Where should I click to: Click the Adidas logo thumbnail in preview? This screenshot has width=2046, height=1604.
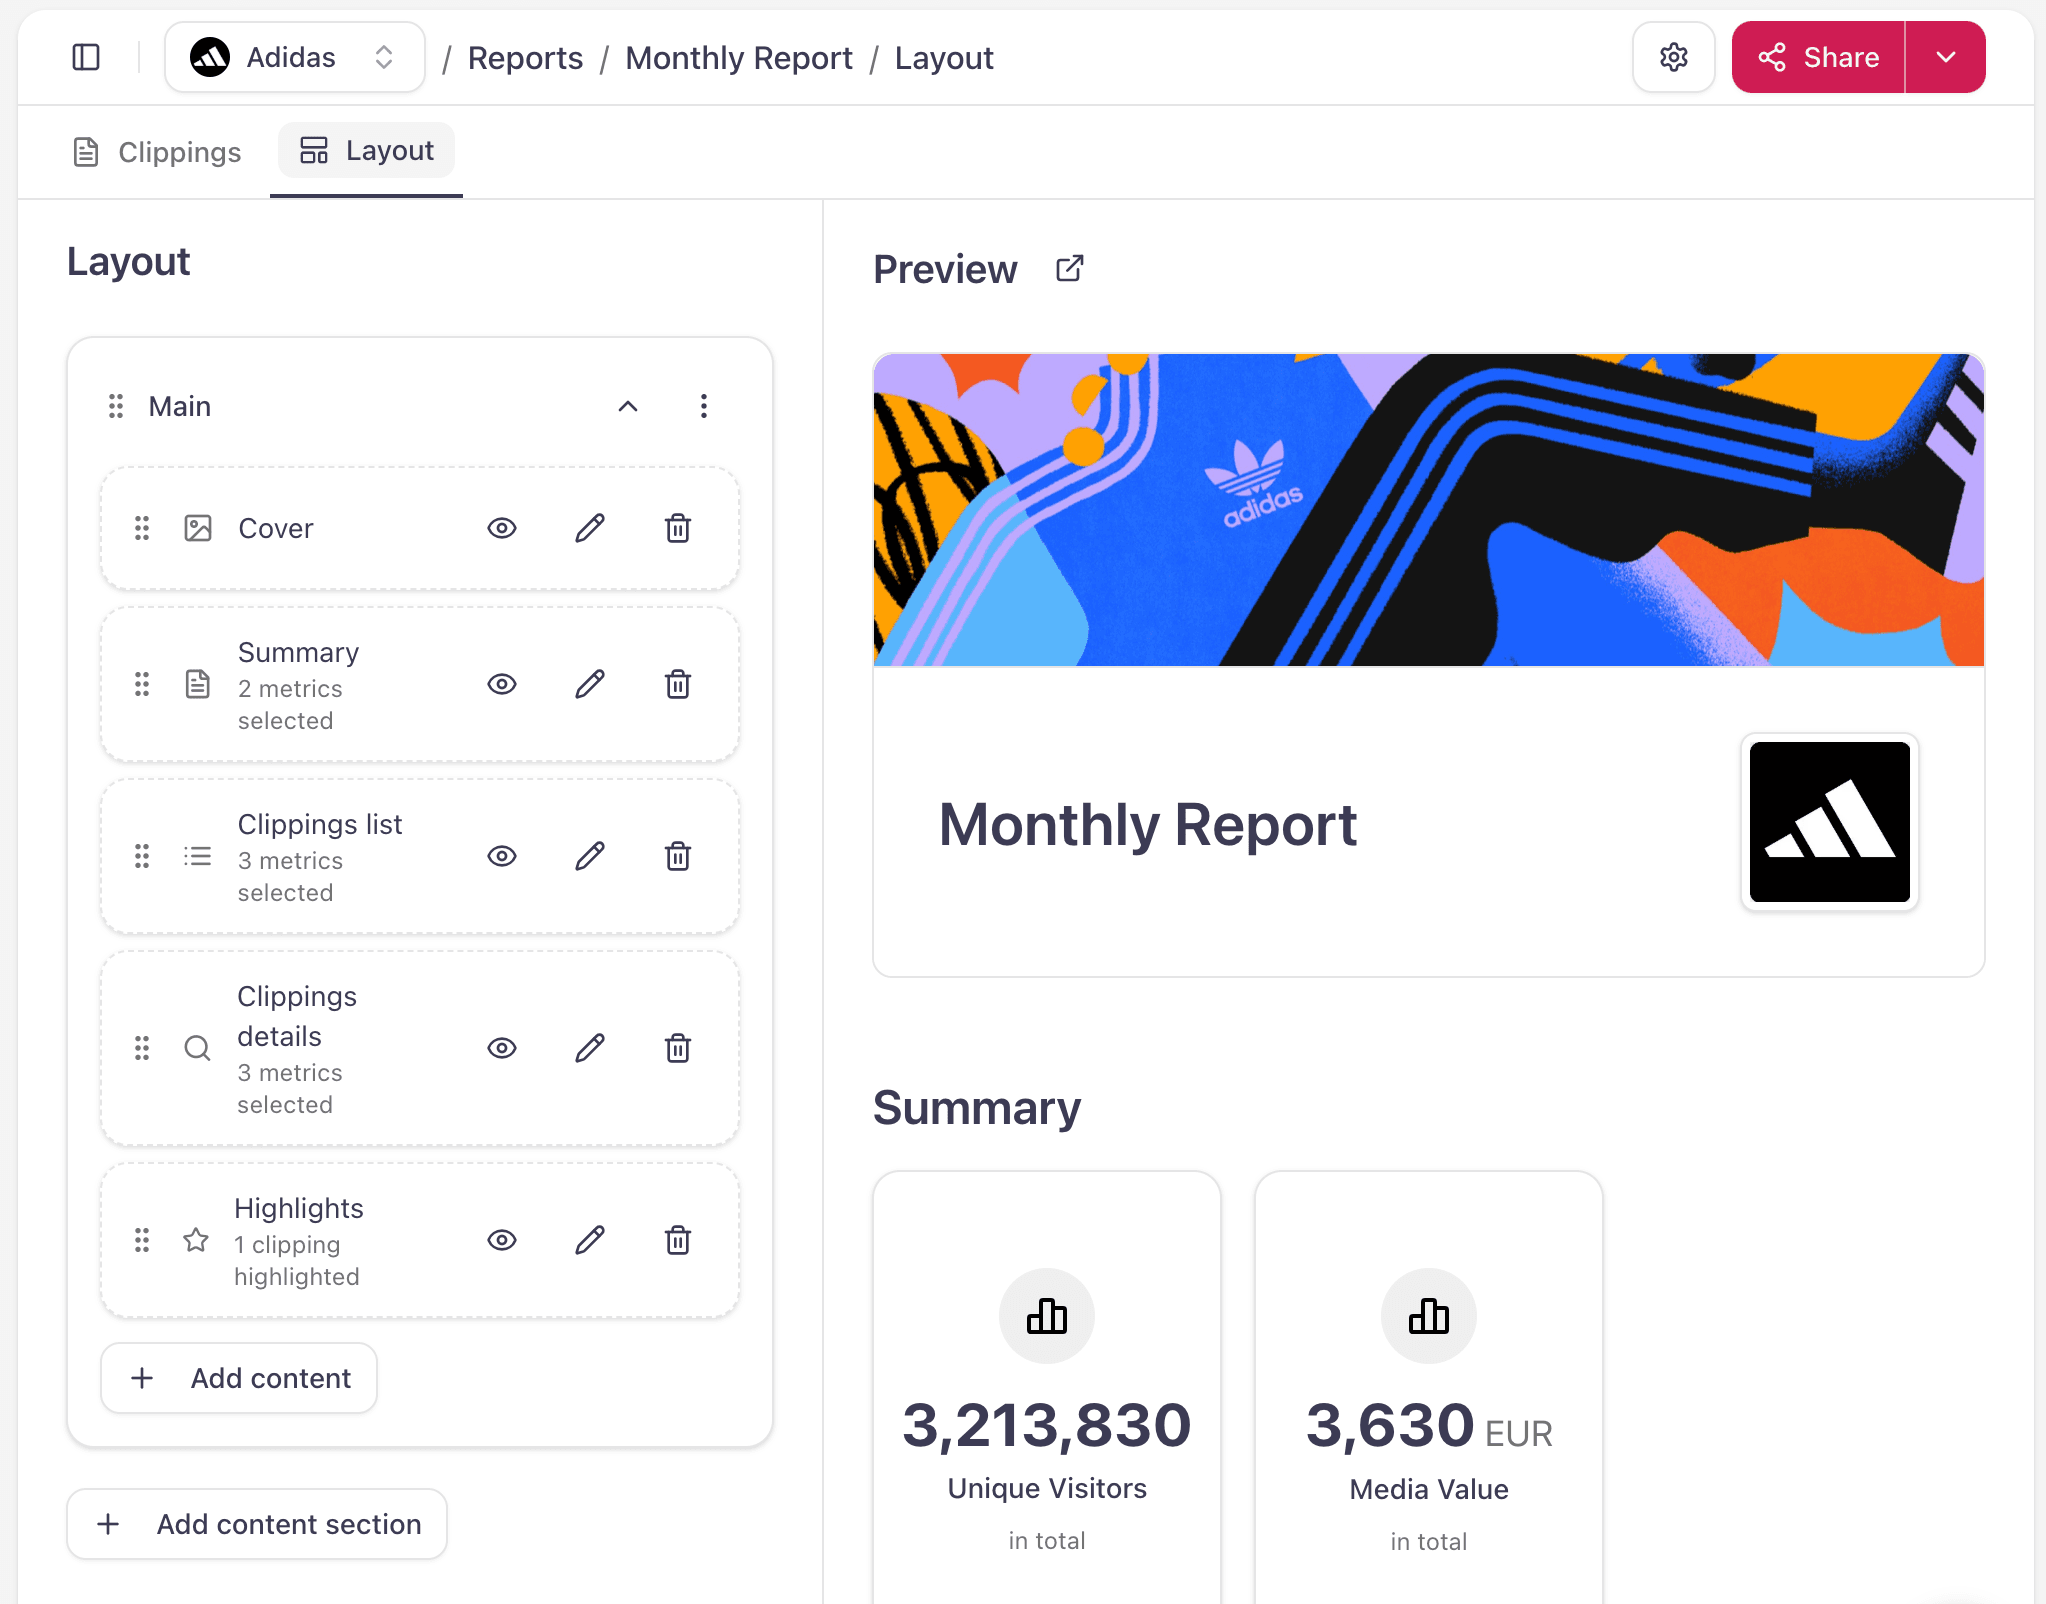coord(1829,822)
